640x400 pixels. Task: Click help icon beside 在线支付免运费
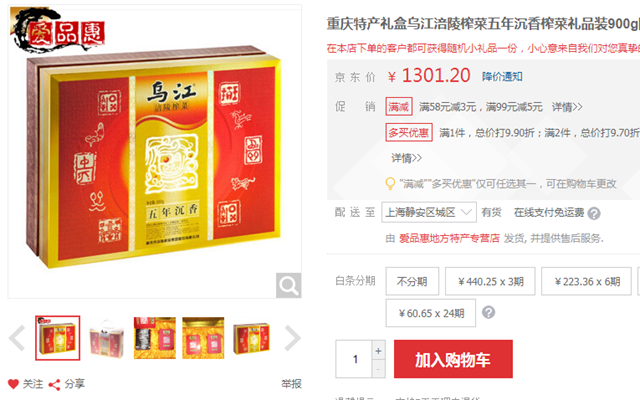tap(594, 213)
